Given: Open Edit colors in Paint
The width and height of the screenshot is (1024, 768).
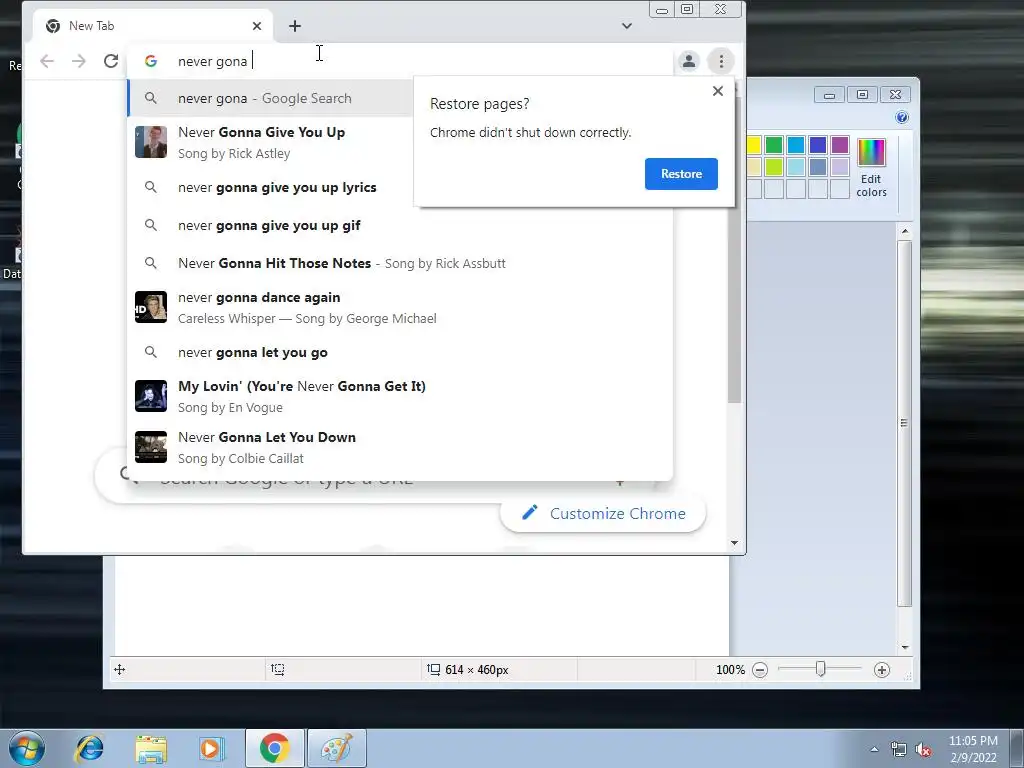Looking at the screenshot, I should click(871, 168).
